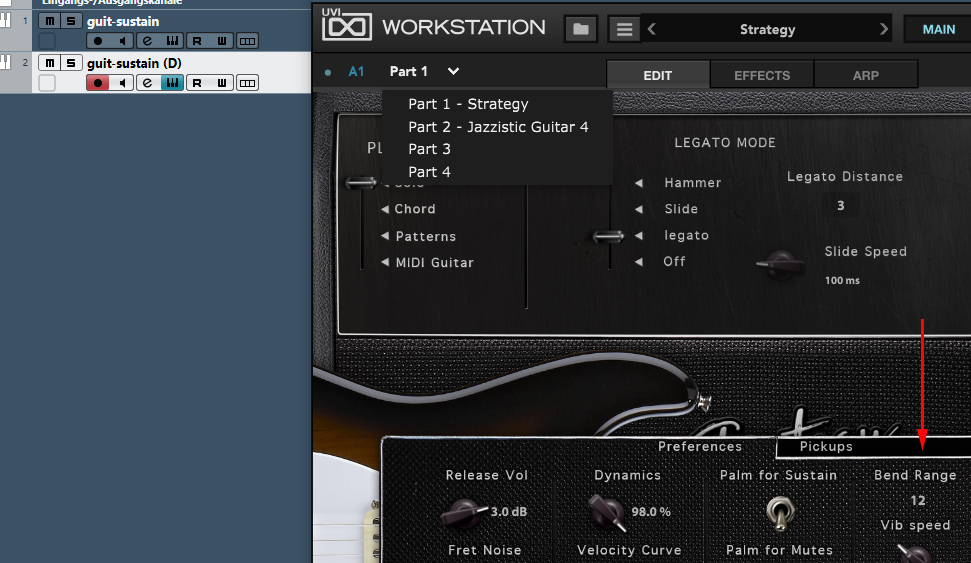This screenshot has height=563, width=971.
Task: Open channel settings (e) for guit-sustain (D)
Action: pyautogui.click(x=147, y=83)
